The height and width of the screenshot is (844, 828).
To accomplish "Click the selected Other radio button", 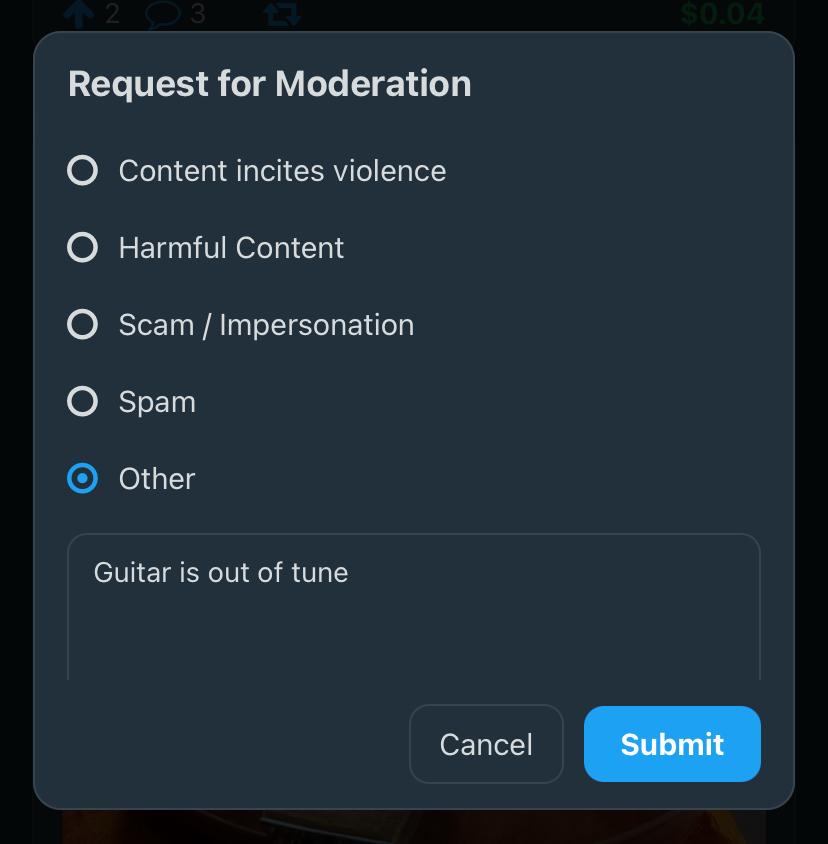I will click(x=82, y=479).
